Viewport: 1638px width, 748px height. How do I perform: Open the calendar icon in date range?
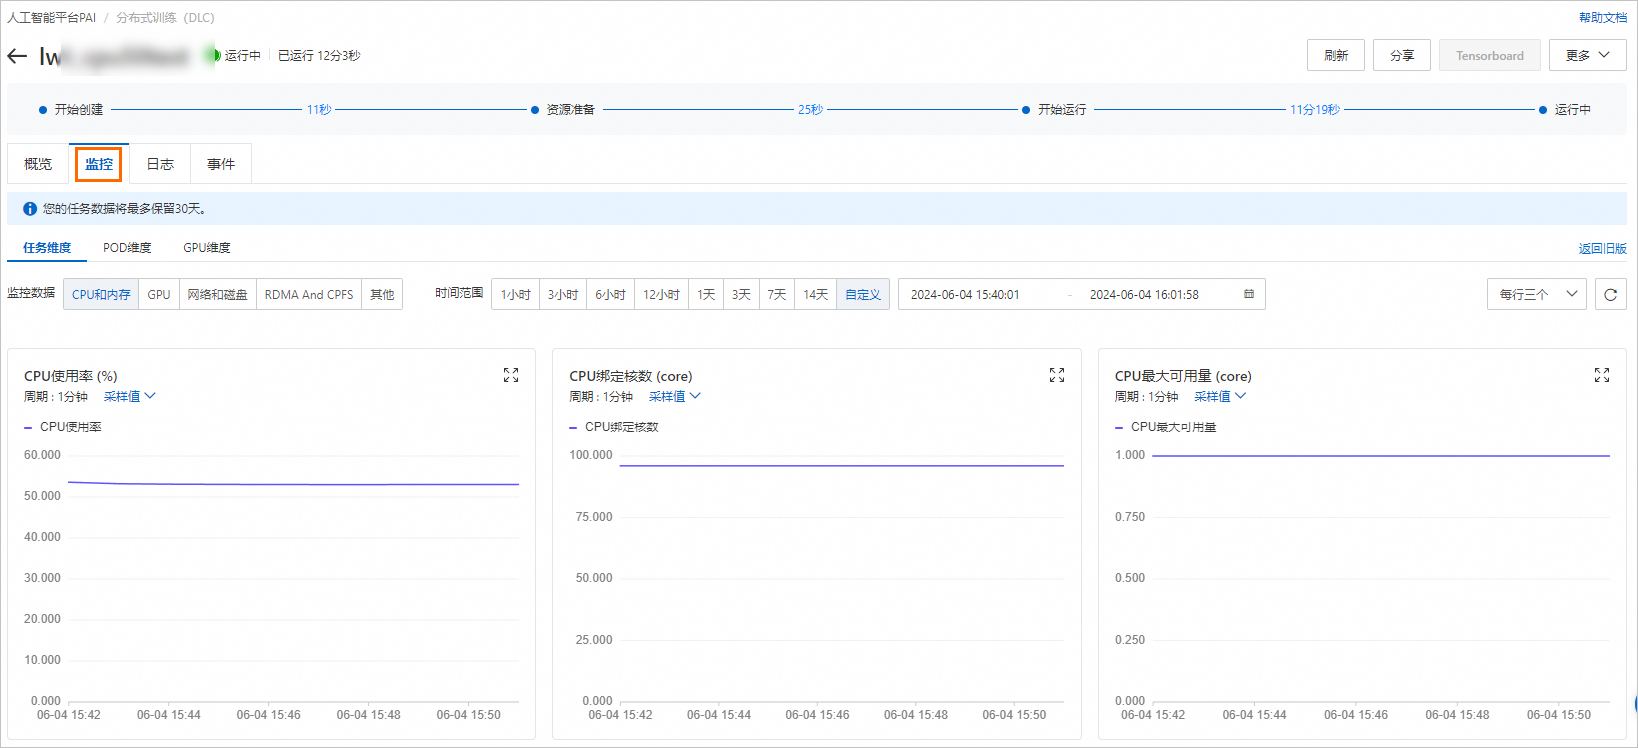[1249, 294]
